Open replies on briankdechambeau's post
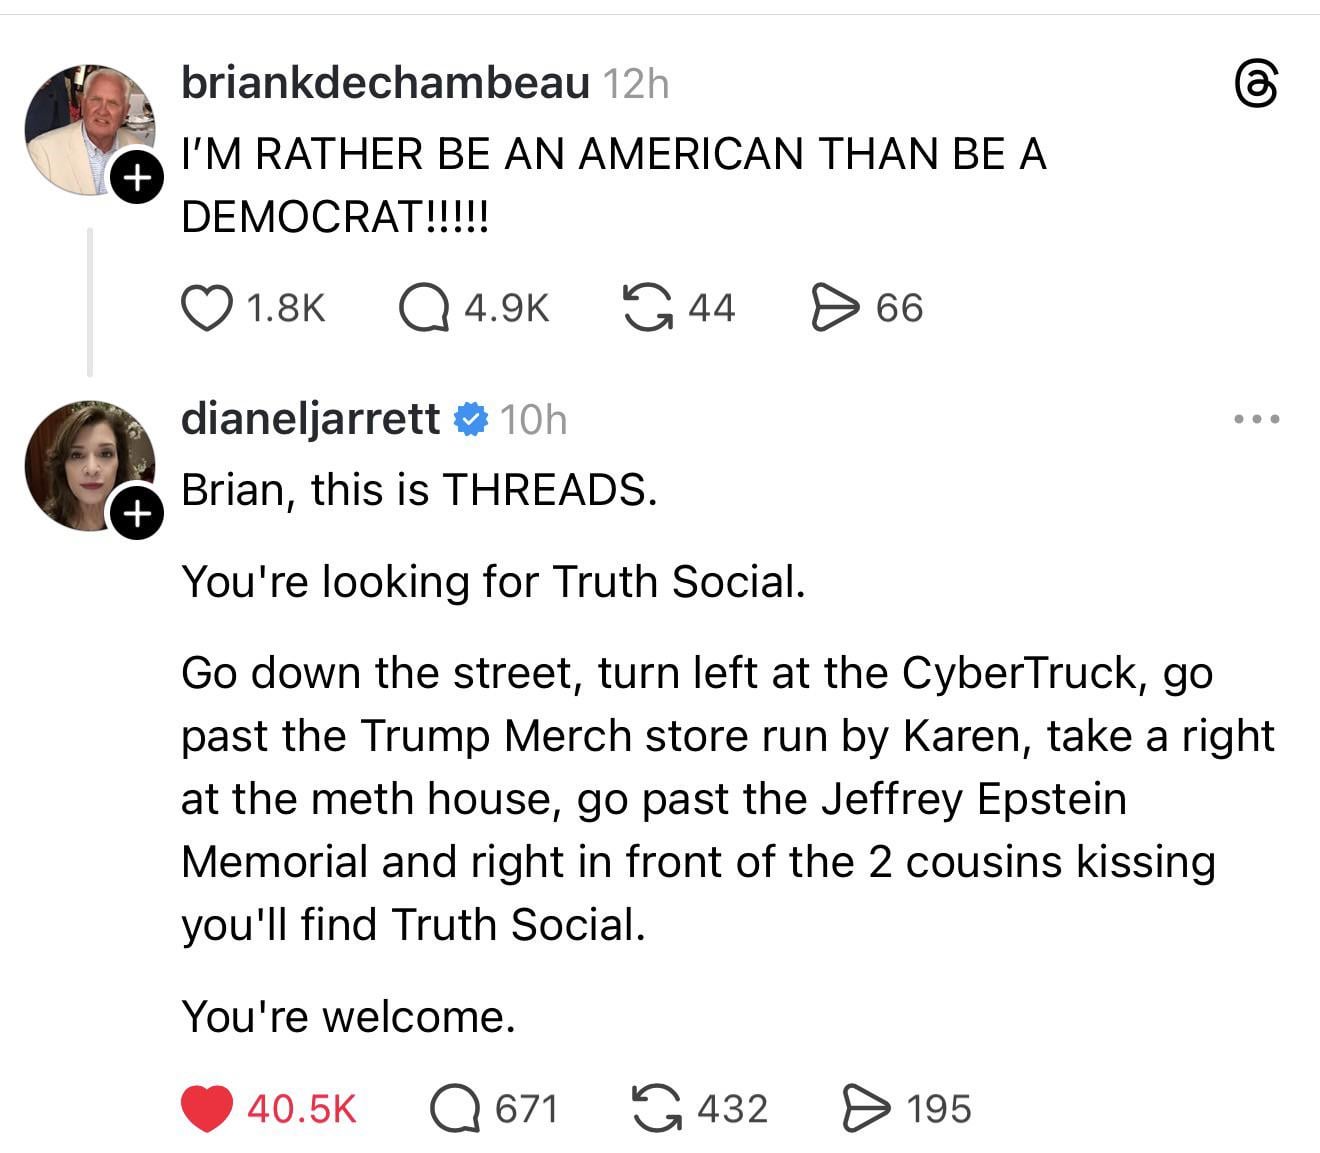 coord(422,308)
